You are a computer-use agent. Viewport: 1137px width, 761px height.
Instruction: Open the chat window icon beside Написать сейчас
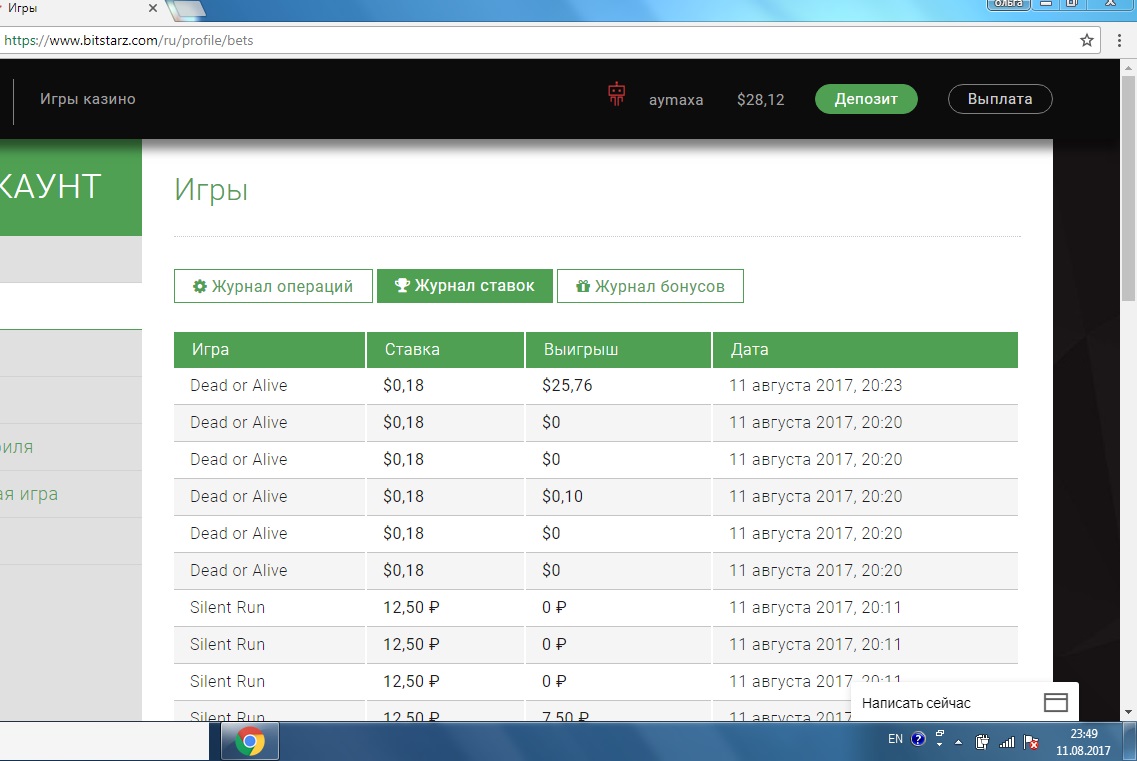[1056, 702]
